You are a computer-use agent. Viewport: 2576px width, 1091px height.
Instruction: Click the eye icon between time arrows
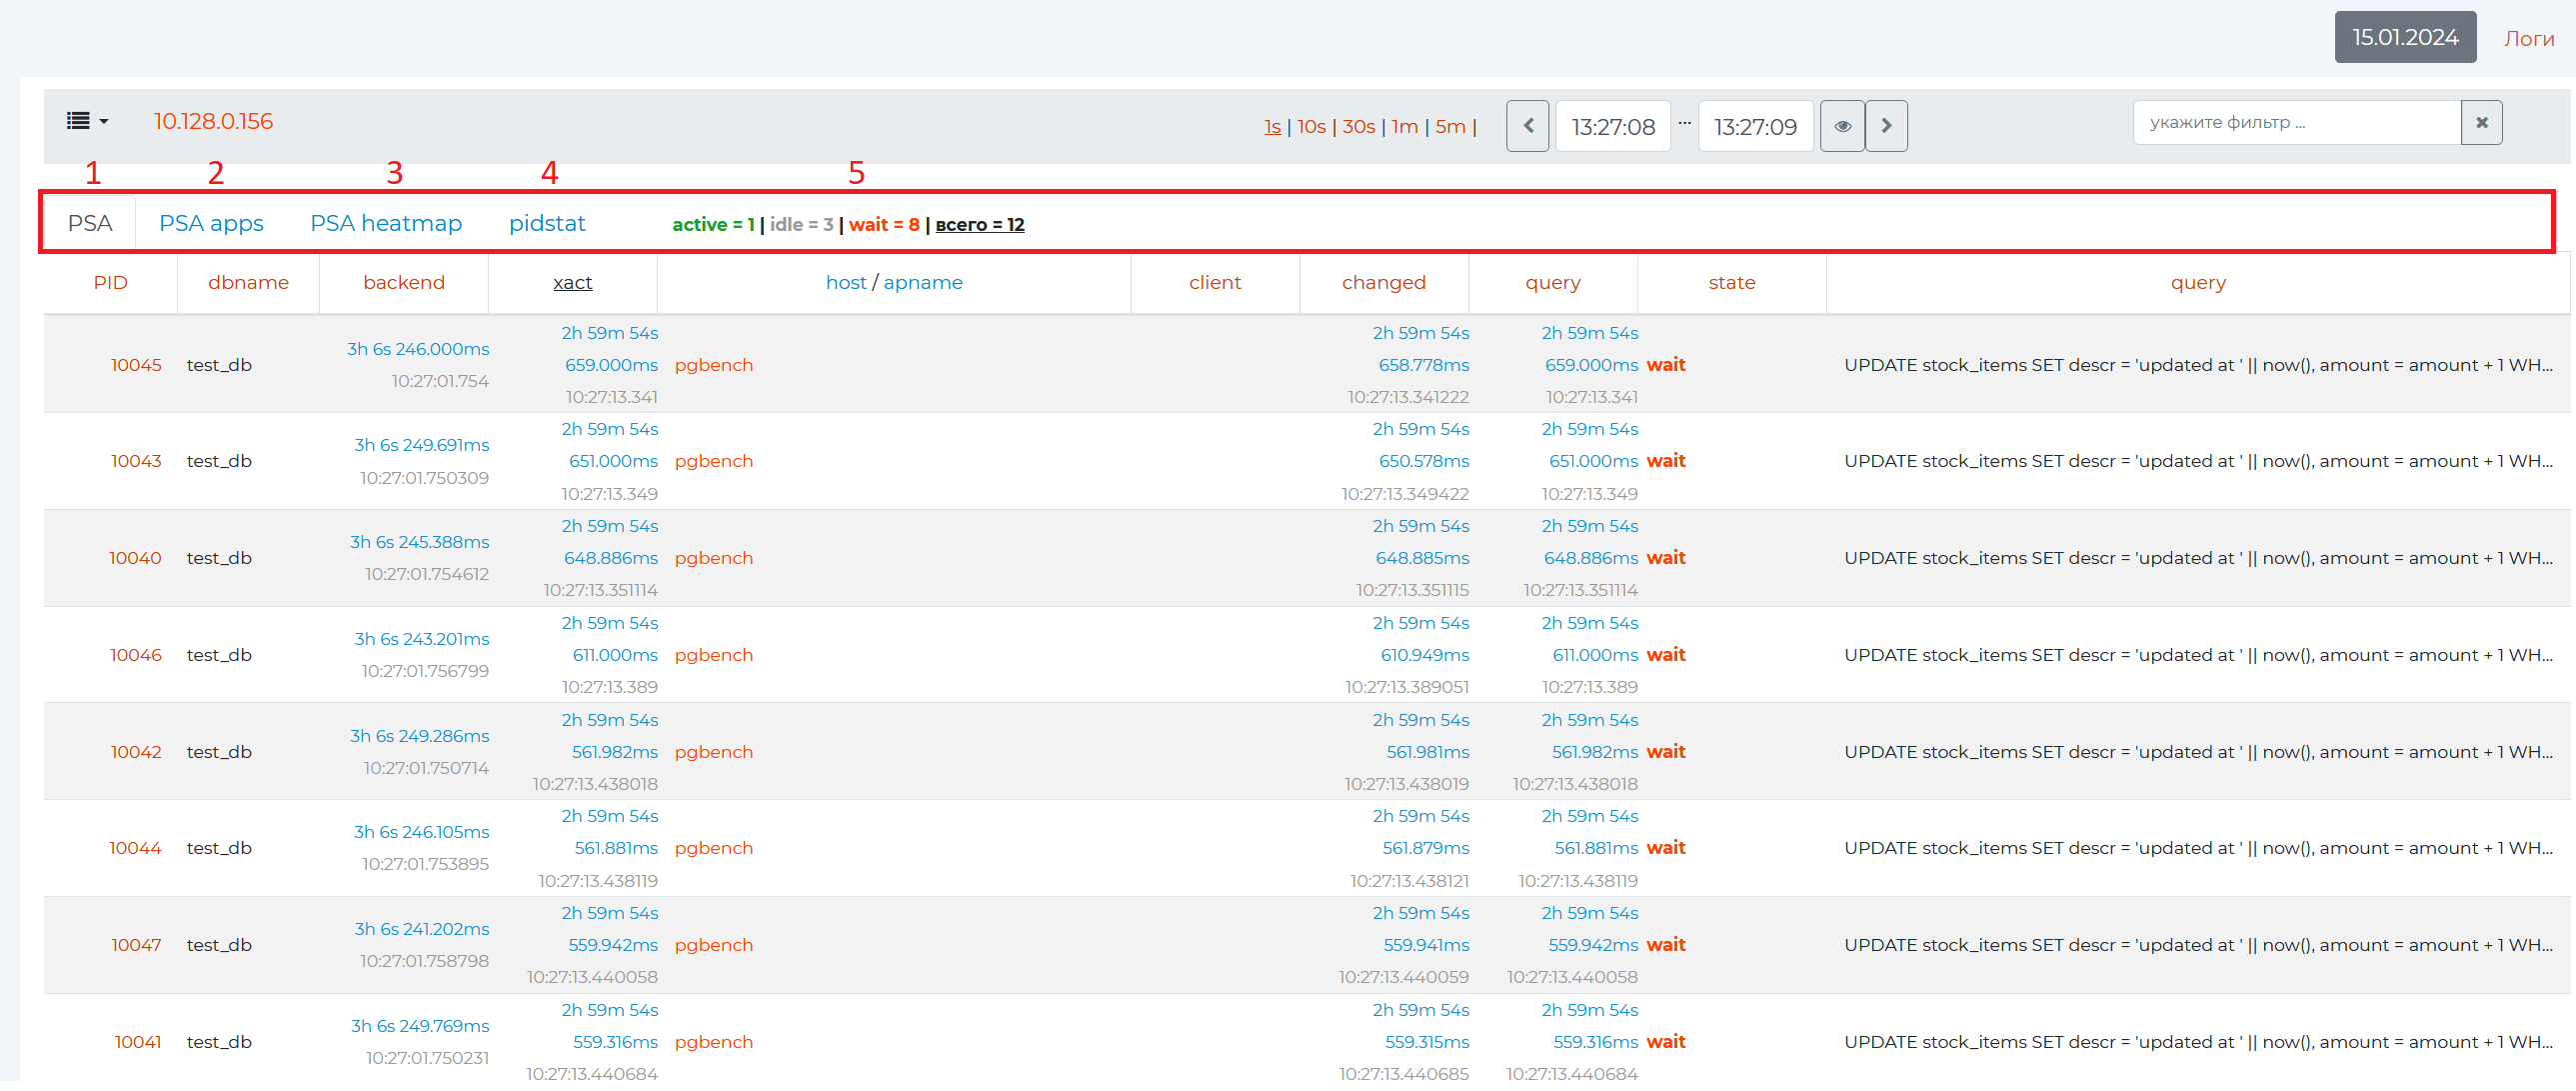point(1842,126)
